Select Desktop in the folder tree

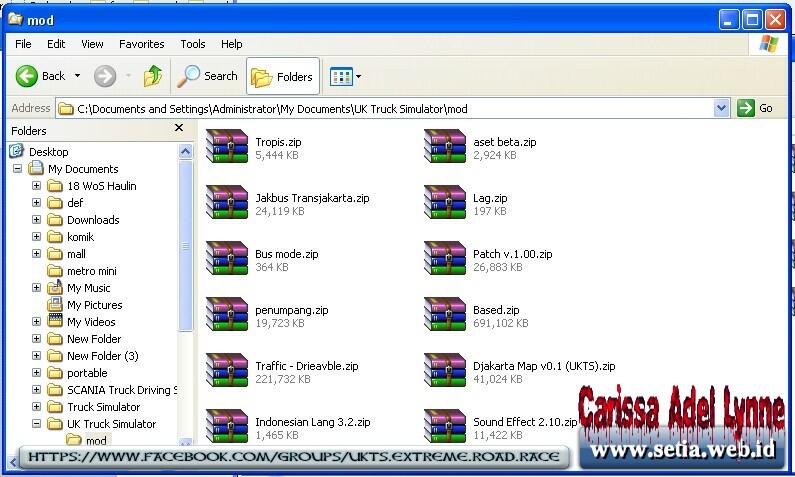(48, 152)
